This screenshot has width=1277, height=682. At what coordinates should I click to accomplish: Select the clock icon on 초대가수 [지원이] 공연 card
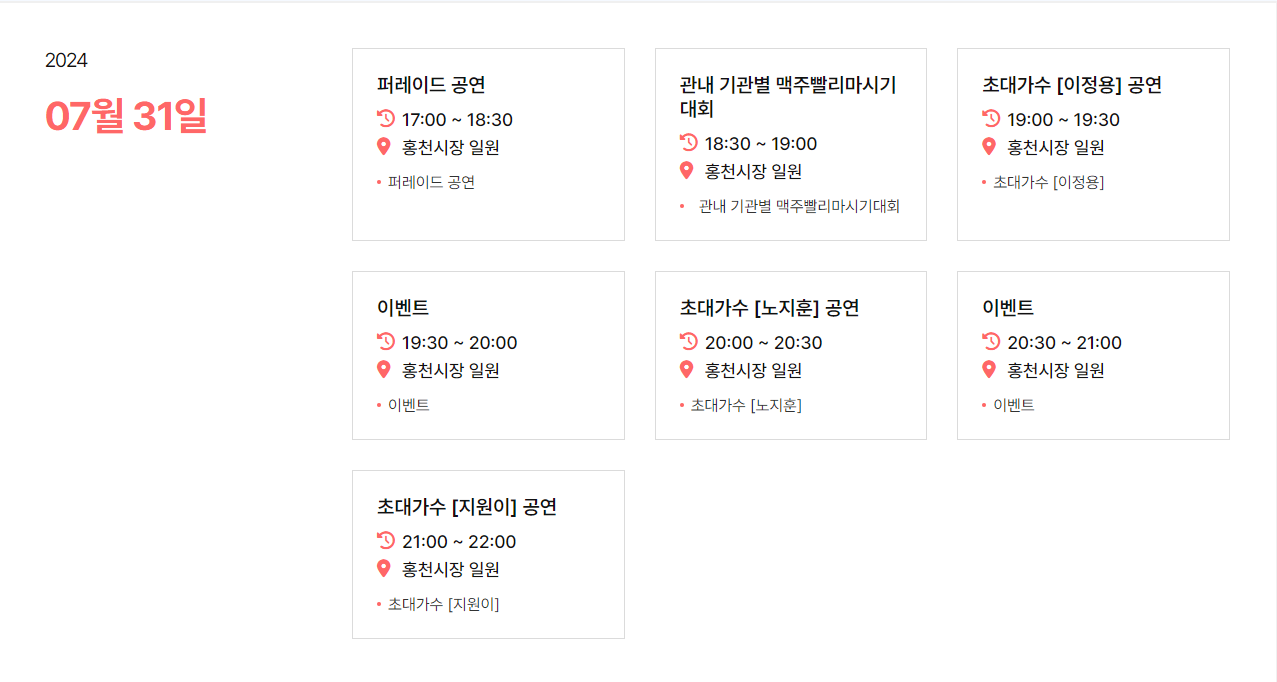coord(384,541)
